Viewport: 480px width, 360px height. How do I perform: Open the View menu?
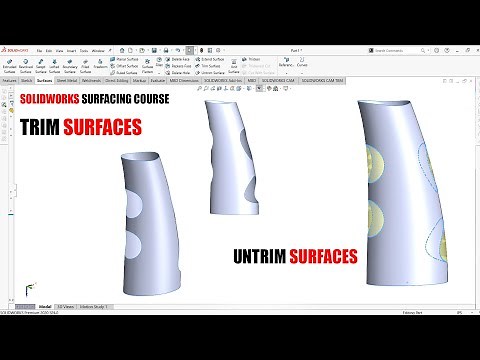[x=59, y=51]
